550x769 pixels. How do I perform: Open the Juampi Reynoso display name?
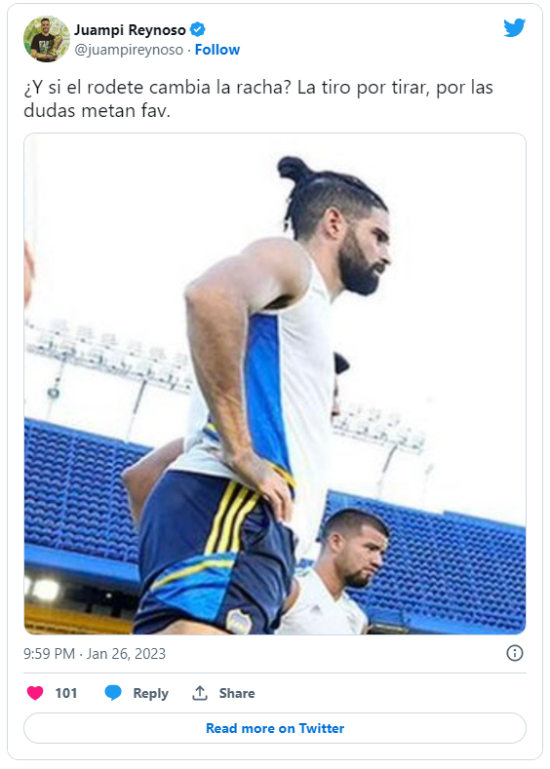(x=130, y=30)
